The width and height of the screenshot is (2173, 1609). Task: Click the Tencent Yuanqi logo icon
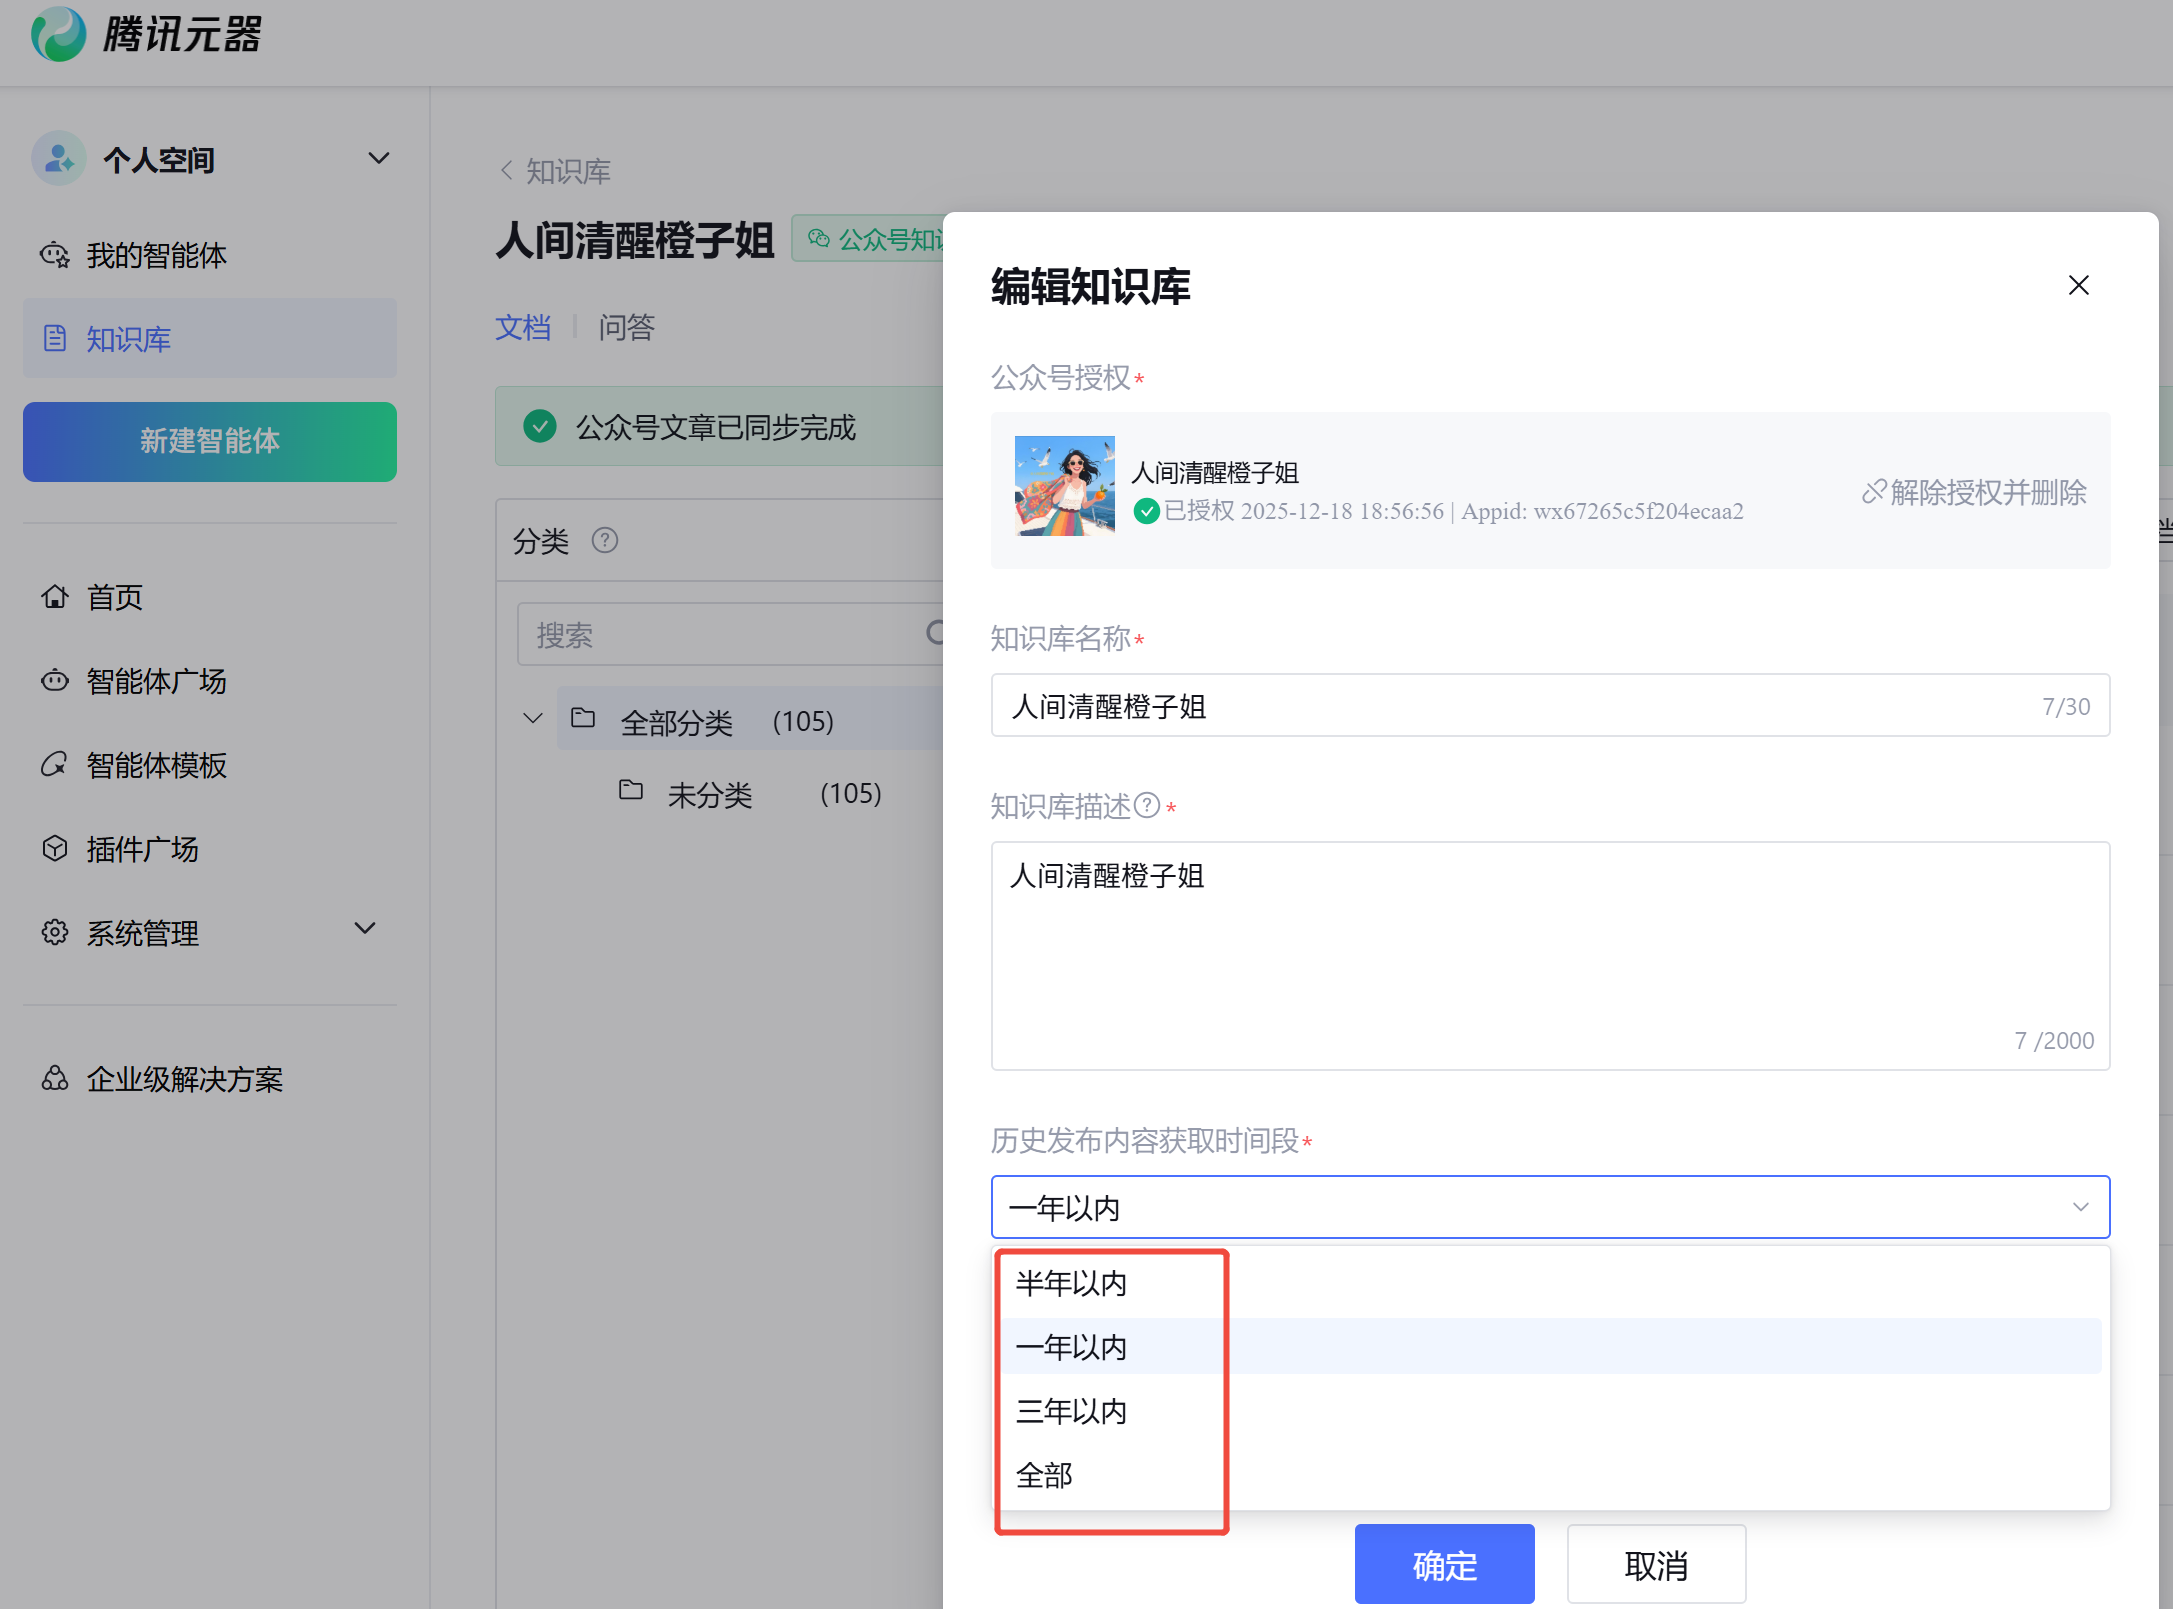coord(58,34)
